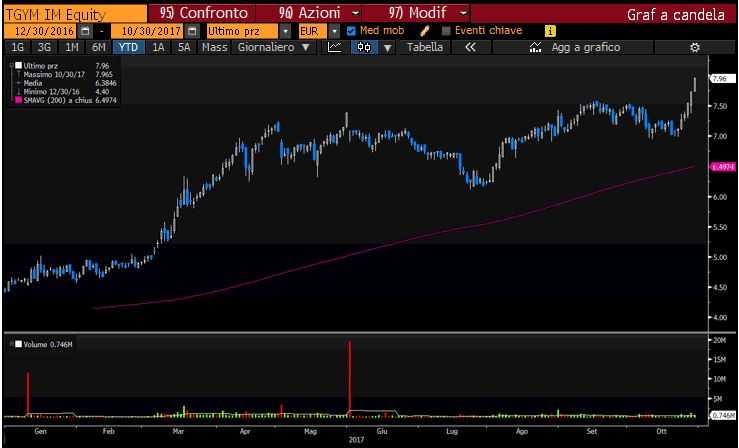This screenshot has height=448, width=739.
Task: Enable the Eventi chiave checkbox
Action: [446, 31]
